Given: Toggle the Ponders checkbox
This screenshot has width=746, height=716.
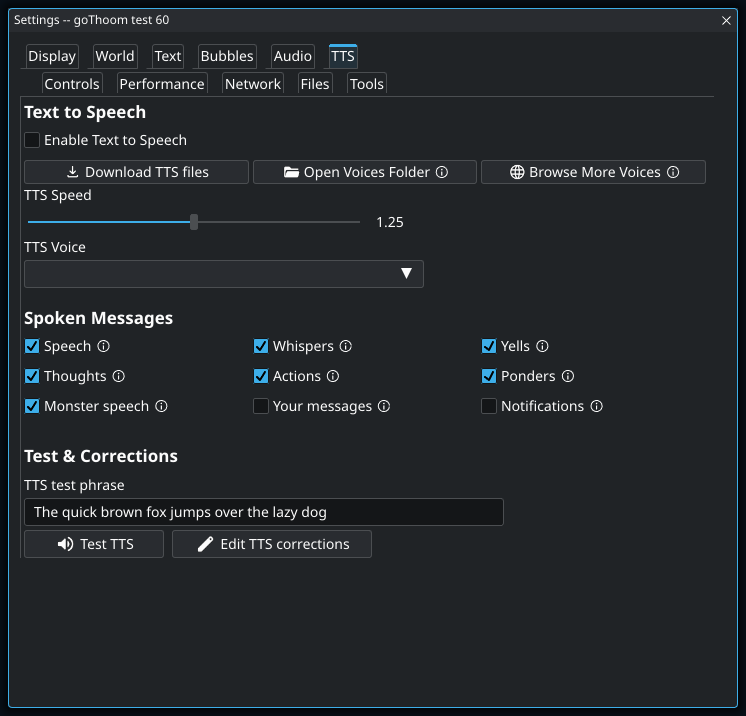Looking at the screenshot, I should 489,376.
